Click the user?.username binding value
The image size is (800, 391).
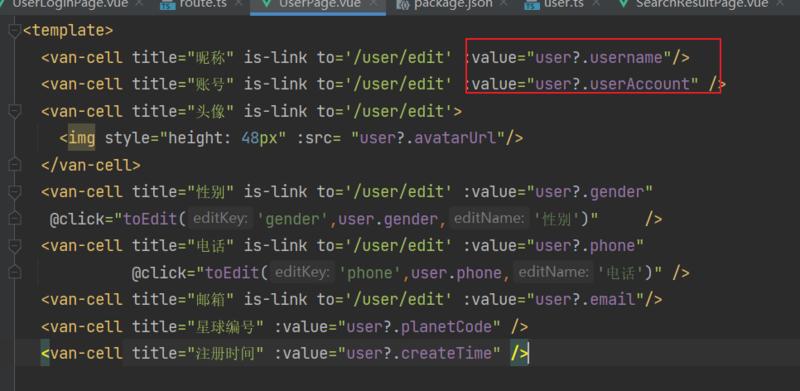(598, 57)
